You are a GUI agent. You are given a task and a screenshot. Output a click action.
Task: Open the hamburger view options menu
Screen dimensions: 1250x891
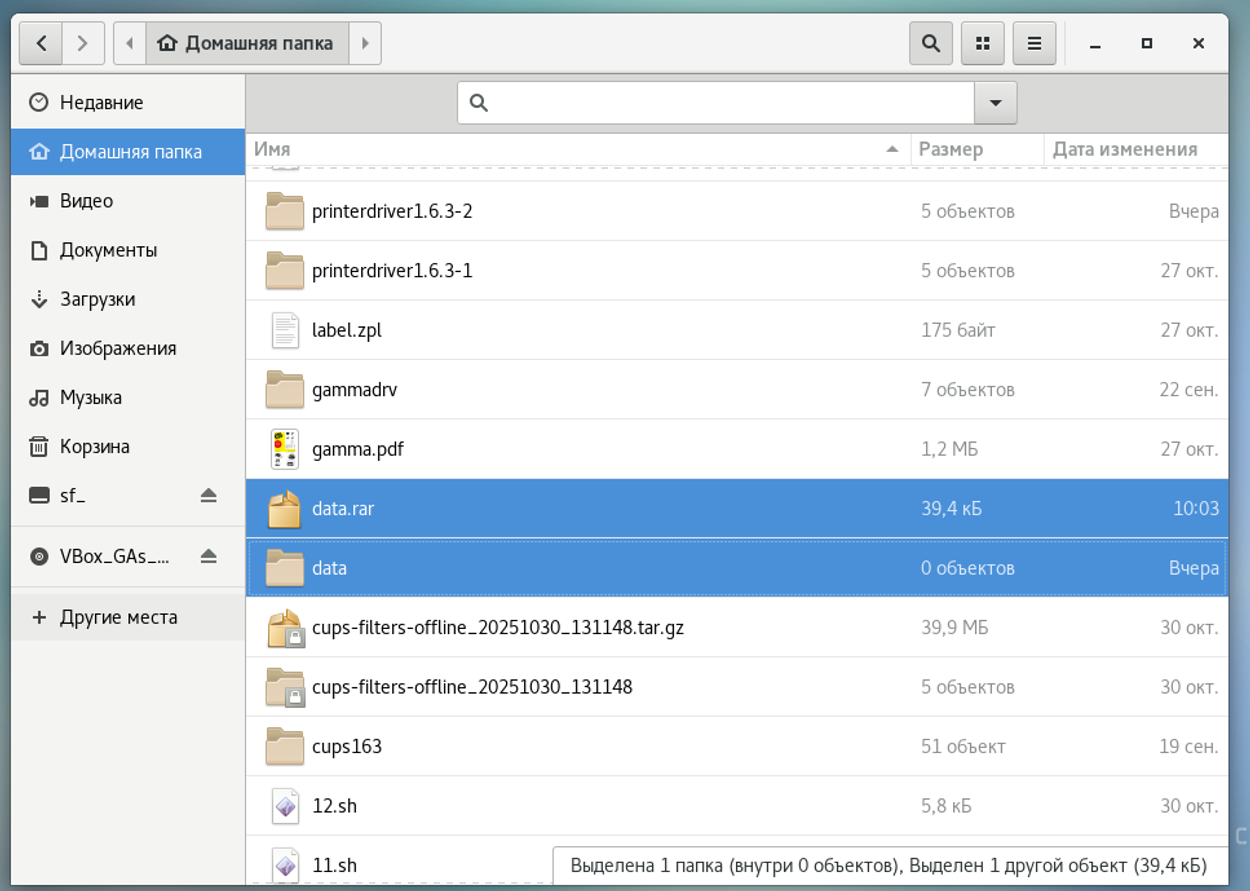click(x=1034, y=44)
